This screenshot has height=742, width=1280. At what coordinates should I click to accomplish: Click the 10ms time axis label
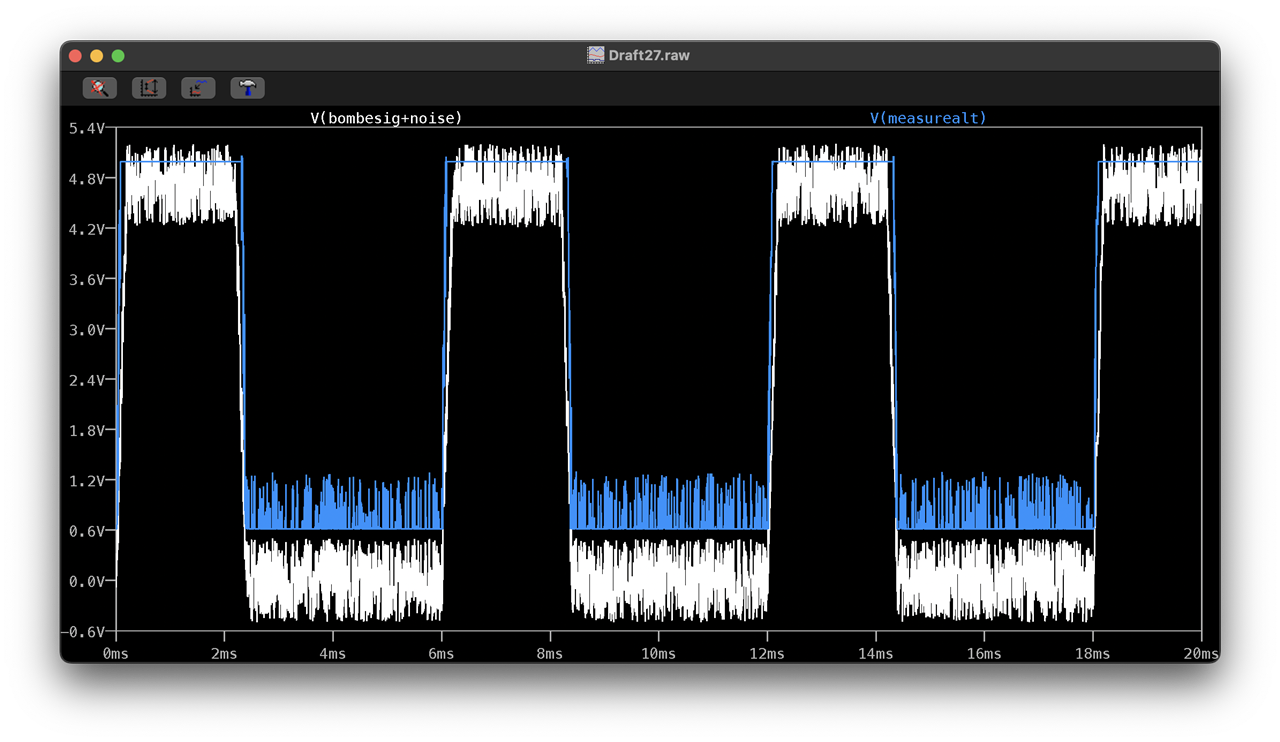658,654
